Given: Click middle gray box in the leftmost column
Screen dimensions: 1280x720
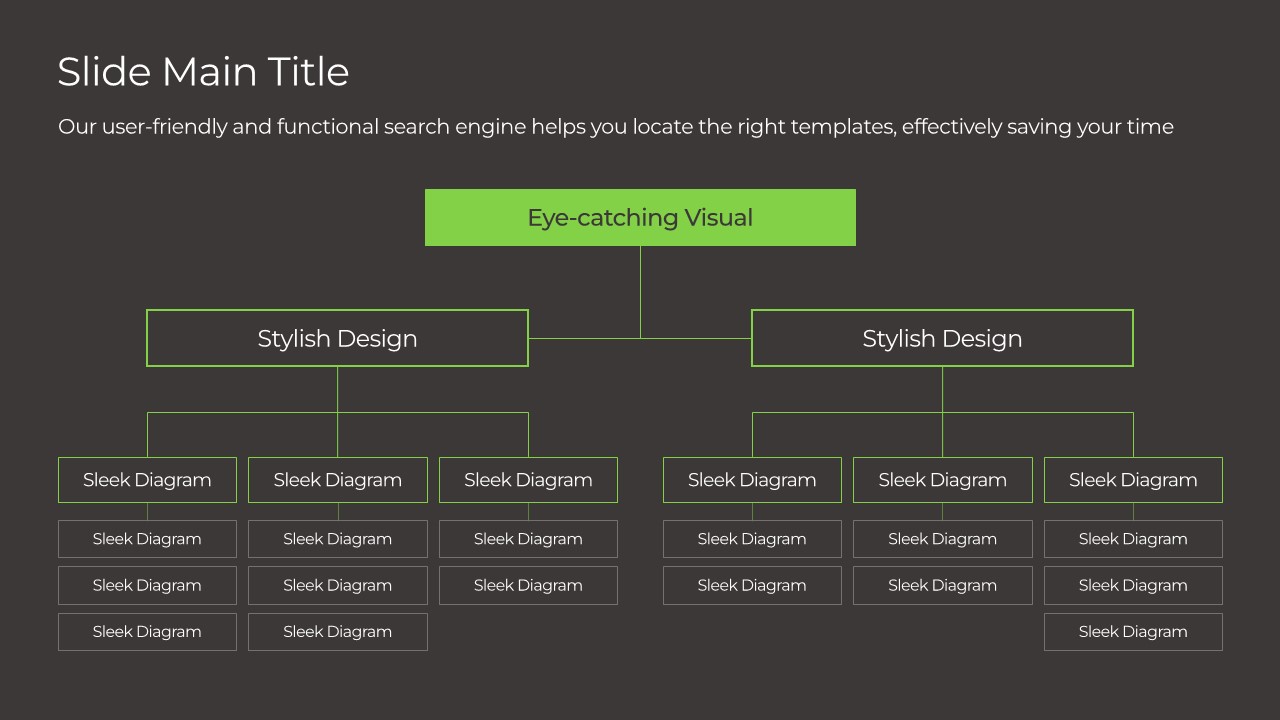Looking at the screenshot, I should coord(147,585).
